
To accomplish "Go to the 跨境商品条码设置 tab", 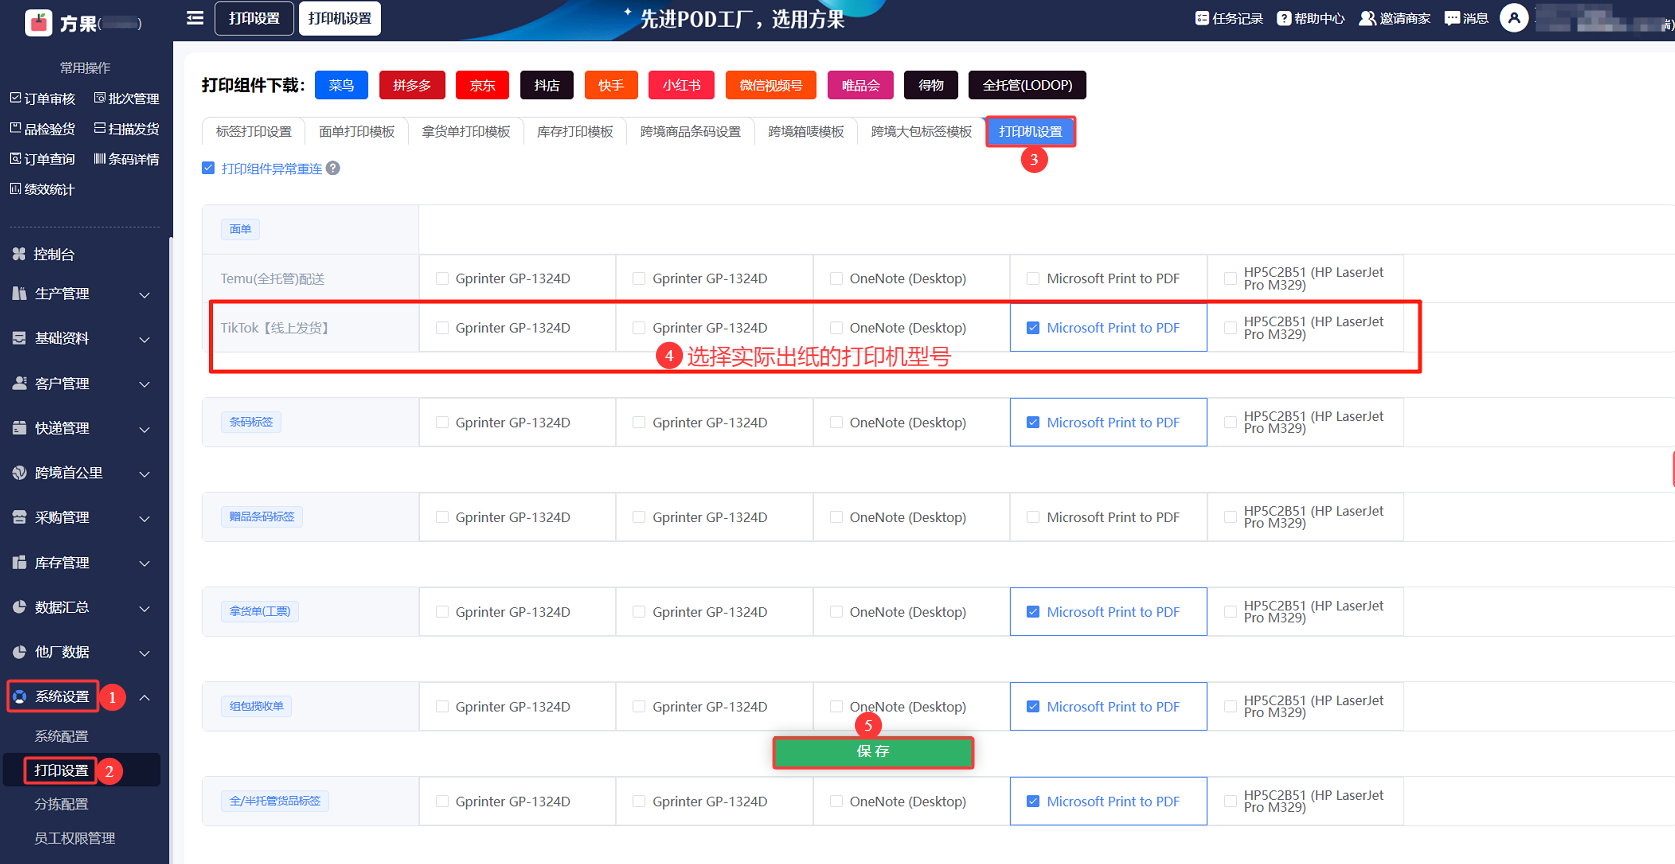I will tap(691, 132).
